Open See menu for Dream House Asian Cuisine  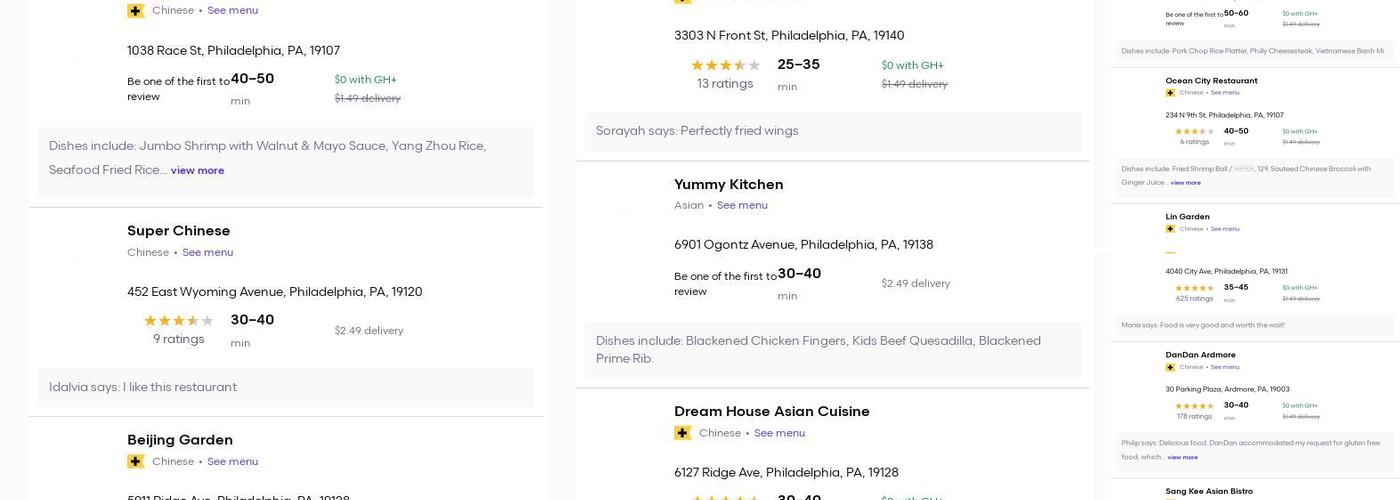tap(779, 433)
